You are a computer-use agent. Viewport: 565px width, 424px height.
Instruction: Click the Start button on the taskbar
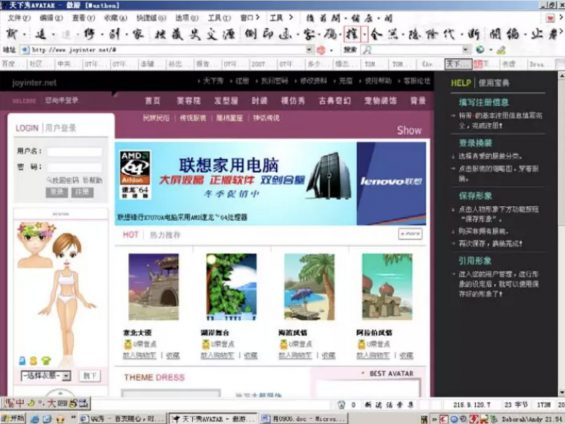(13, 418)
